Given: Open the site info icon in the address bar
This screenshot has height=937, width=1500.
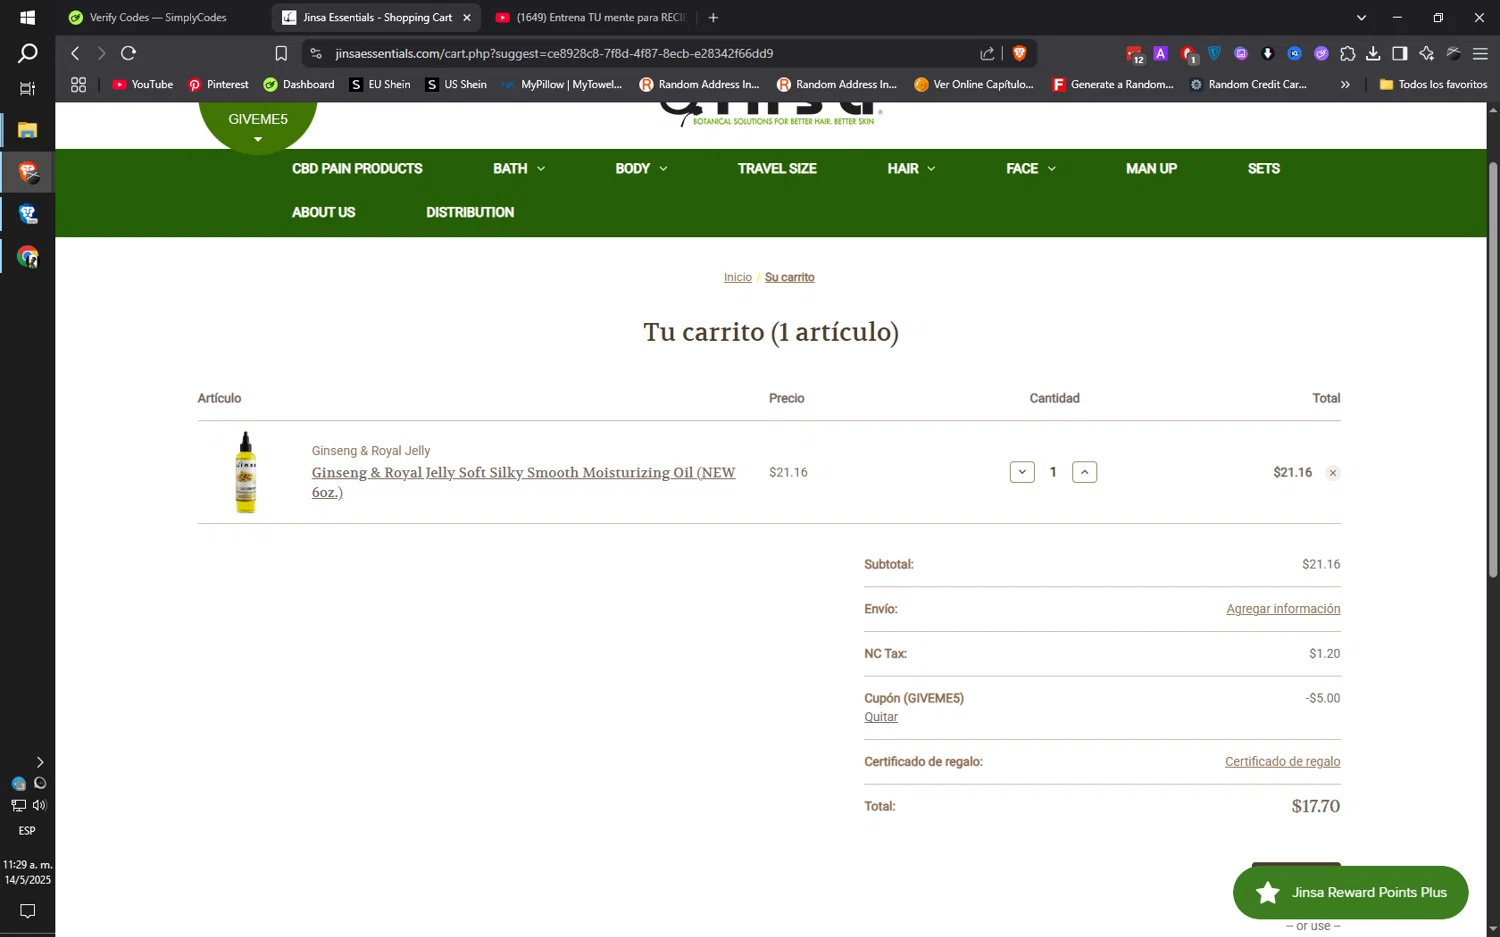Looking at the screenshot, I should [x=316, y=53].
